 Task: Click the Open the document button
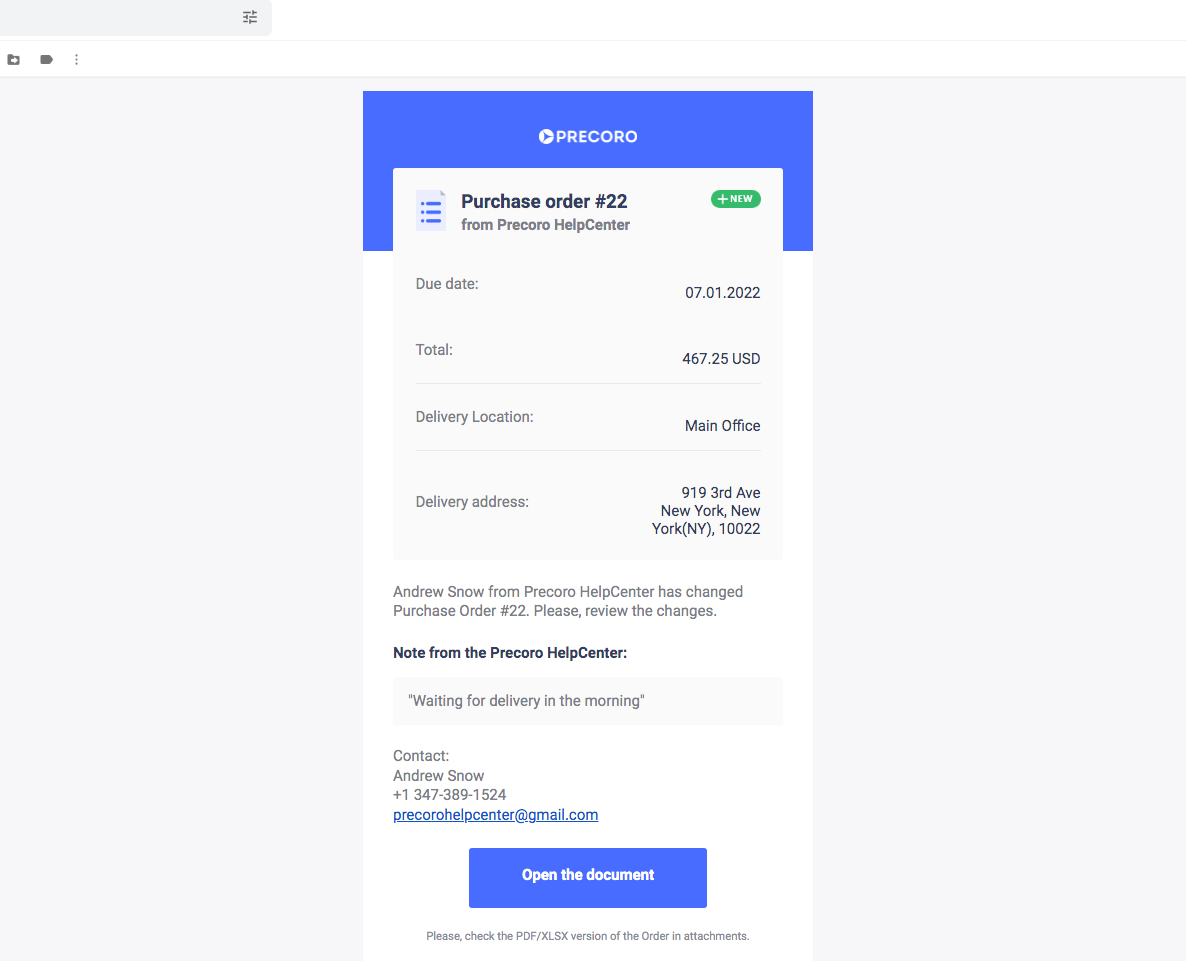(588, 878)
